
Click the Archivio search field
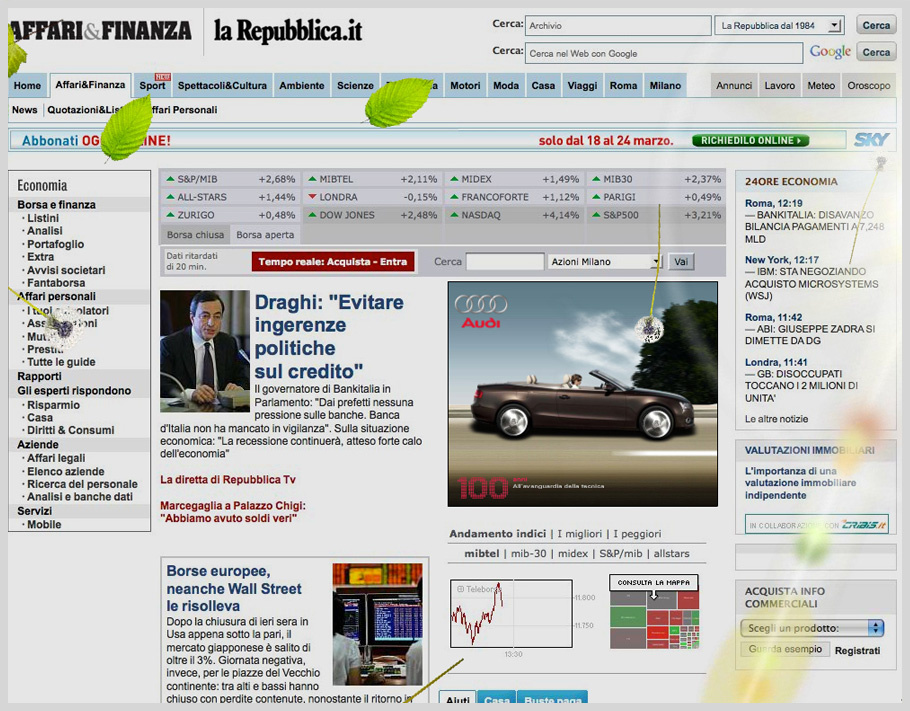pos(618,26)
